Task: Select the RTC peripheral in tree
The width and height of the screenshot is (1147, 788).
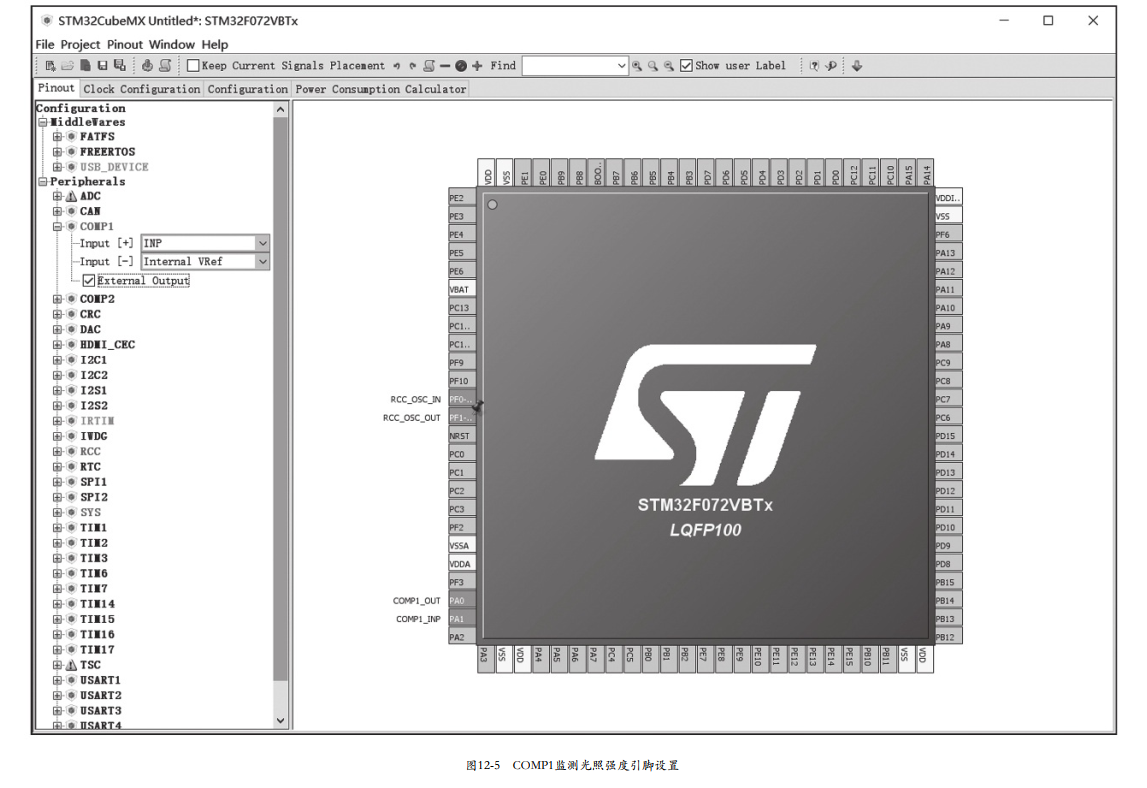Action: click(x=90, y=467)
